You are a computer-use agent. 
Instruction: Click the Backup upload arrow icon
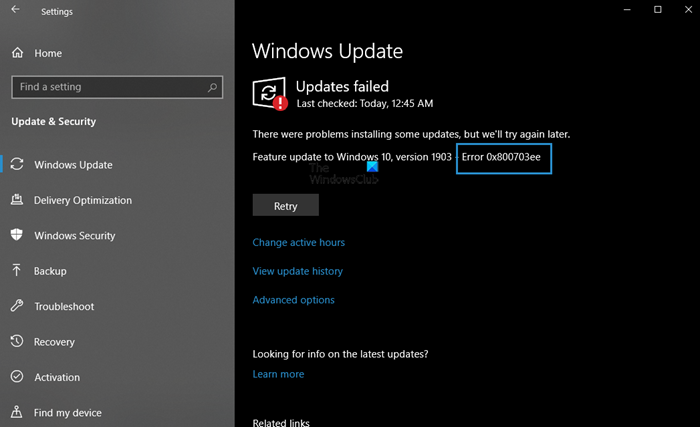click(17, 270)
